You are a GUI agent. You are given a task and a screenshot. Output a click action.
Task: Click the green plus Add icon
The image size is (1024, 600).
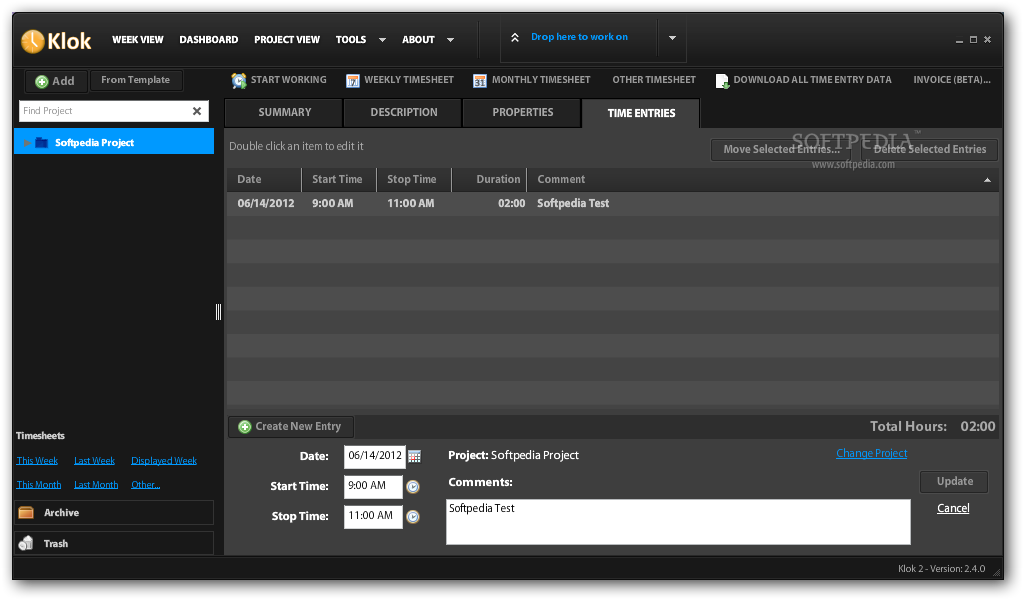(x=42, y=82)
